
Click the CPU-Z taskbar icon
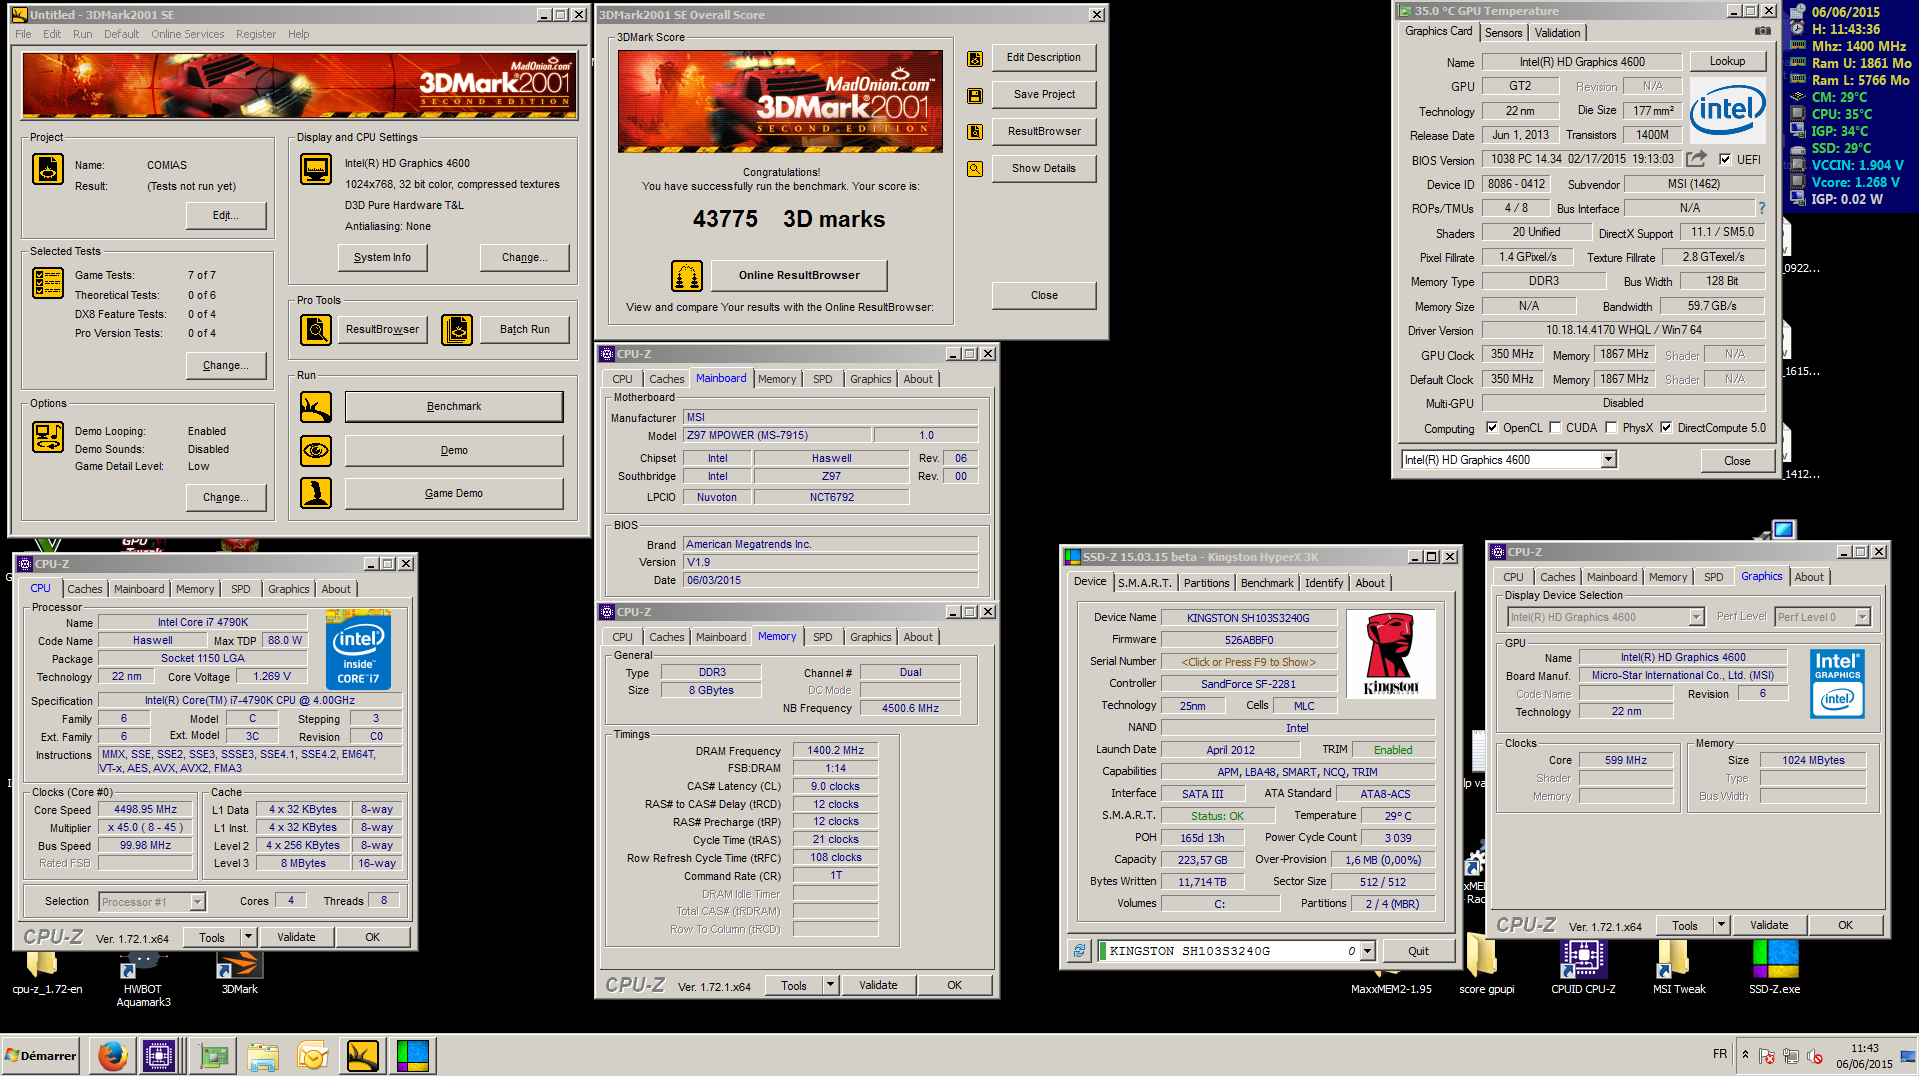point(159,1055)
